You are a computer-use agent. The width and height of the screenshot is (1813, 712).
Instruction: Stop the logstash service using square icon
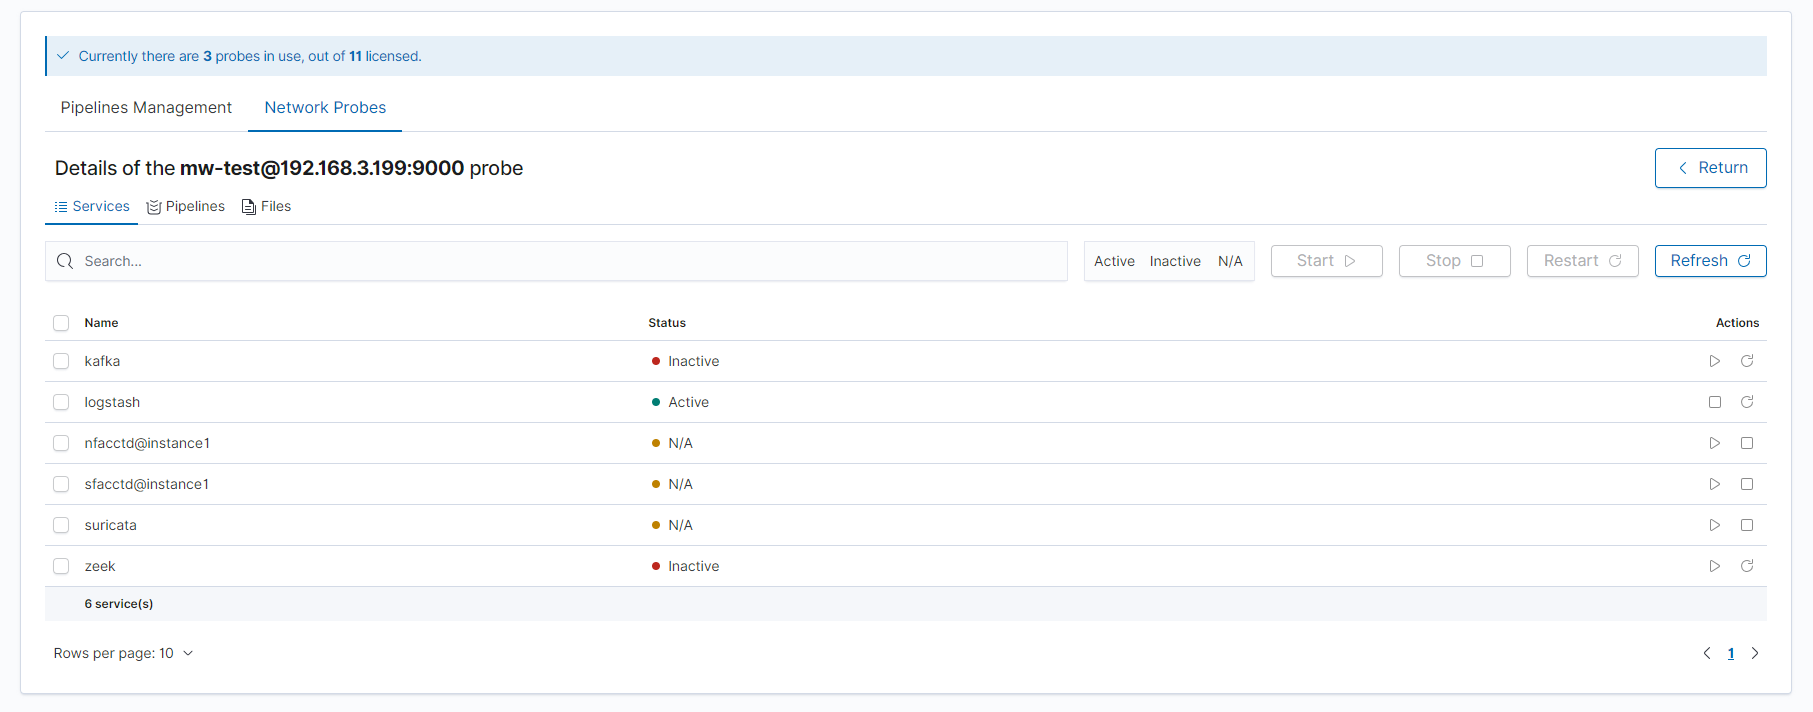[1714, 402]
